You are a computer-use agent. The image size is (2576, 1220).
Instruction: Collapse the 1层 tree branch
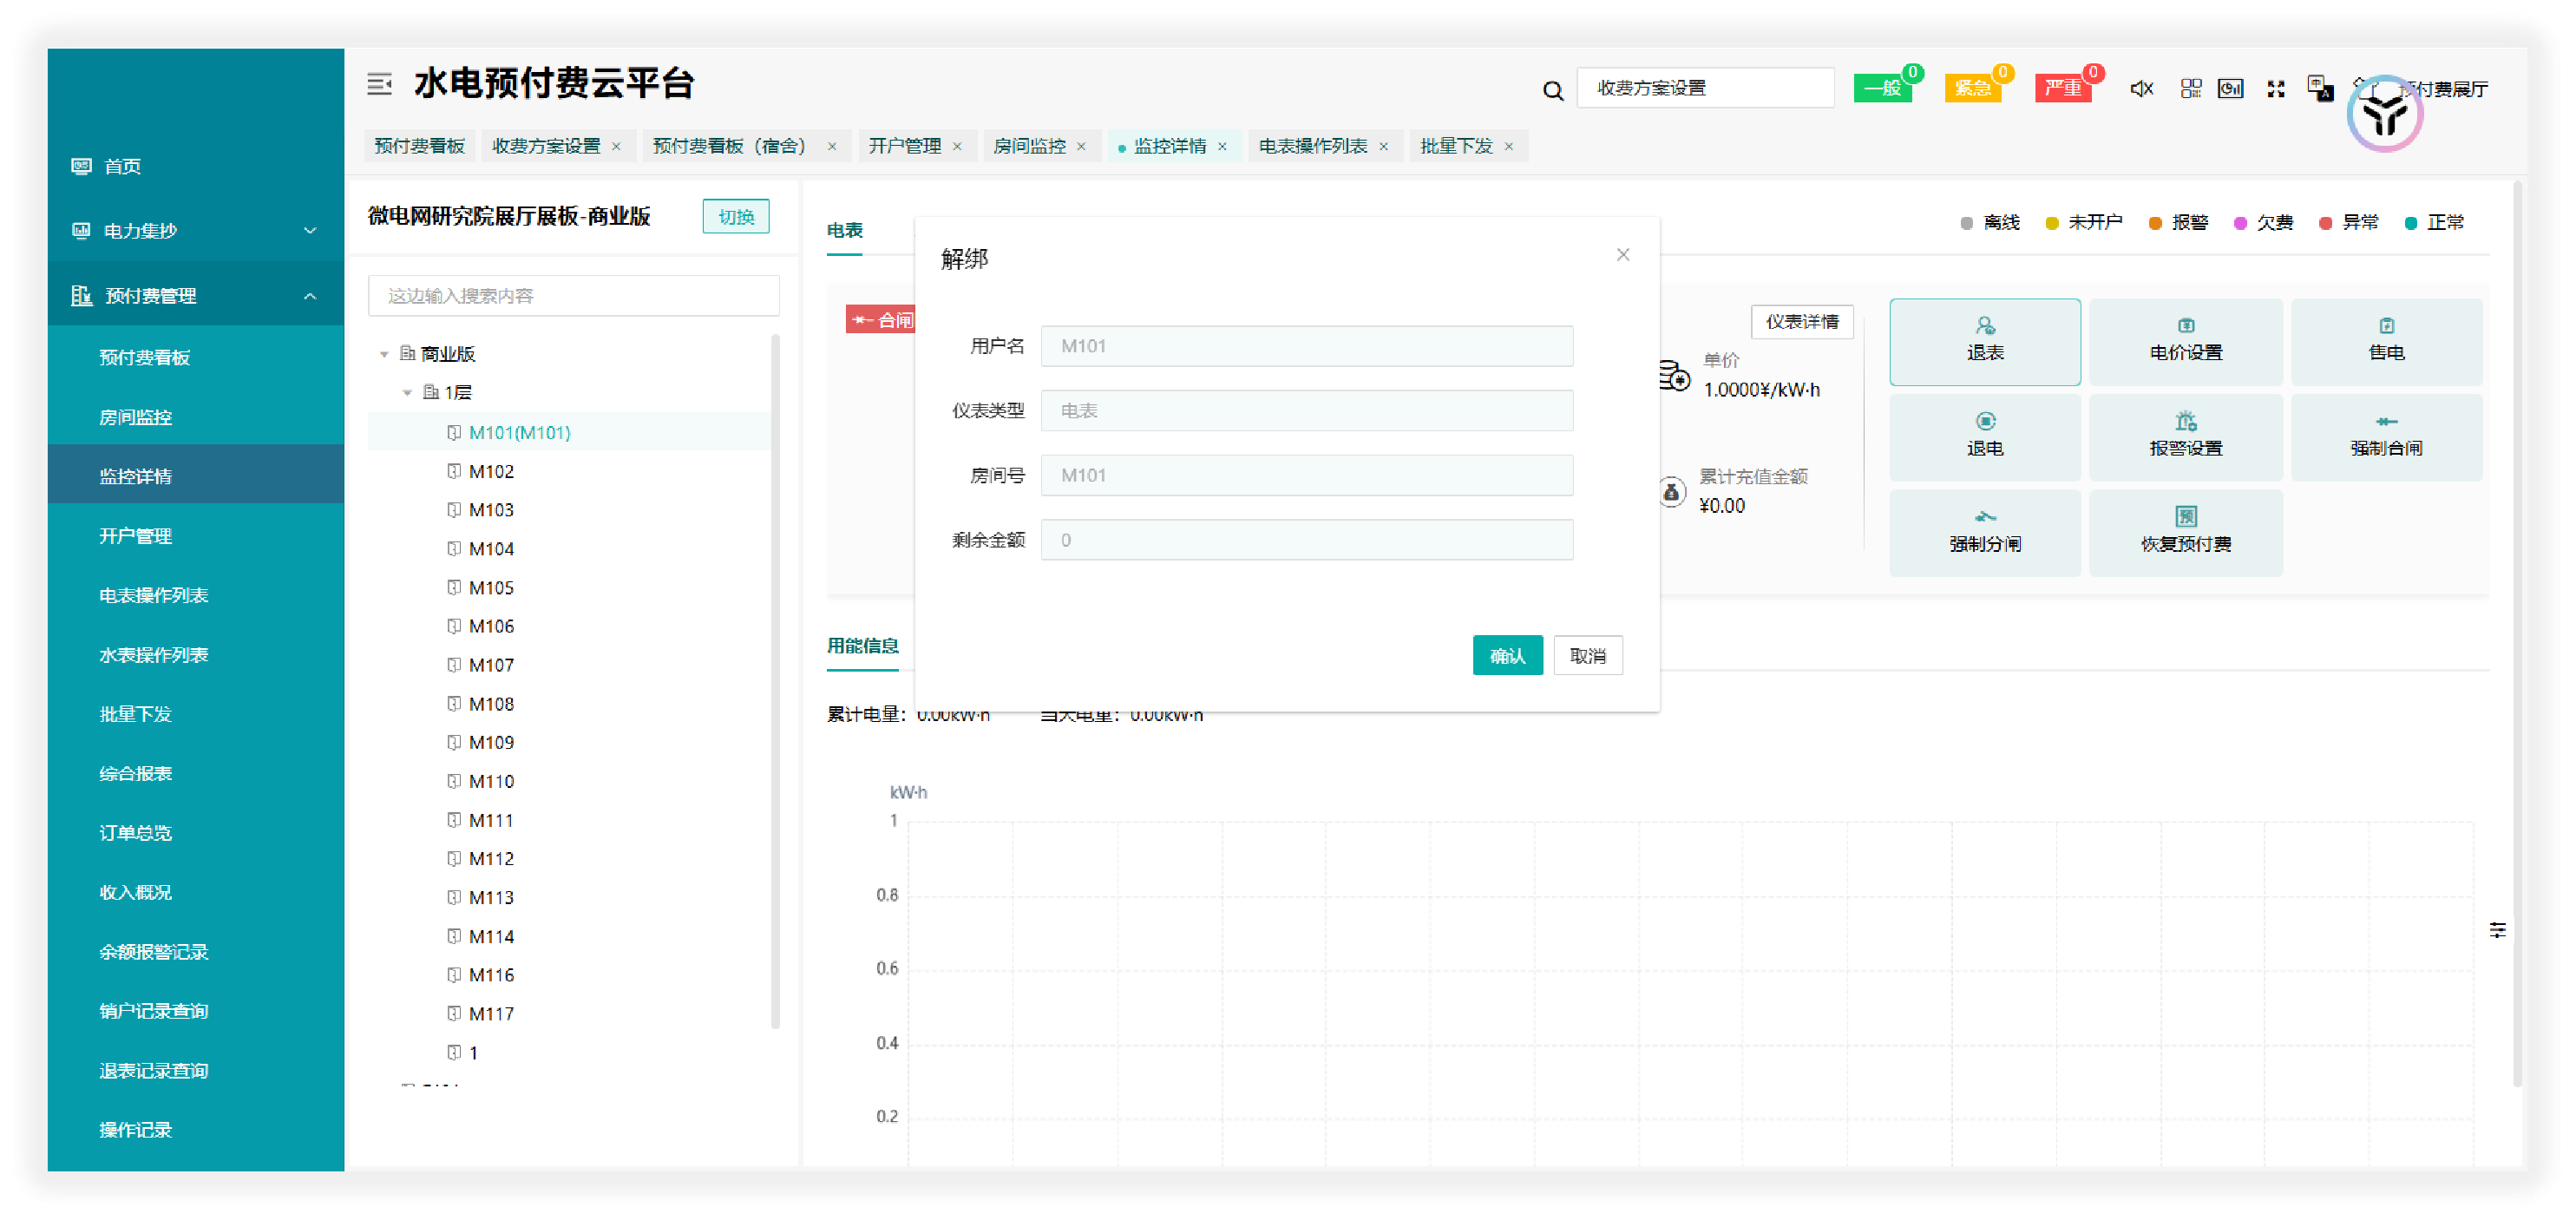pyautogui.click(x=407, y=392)
